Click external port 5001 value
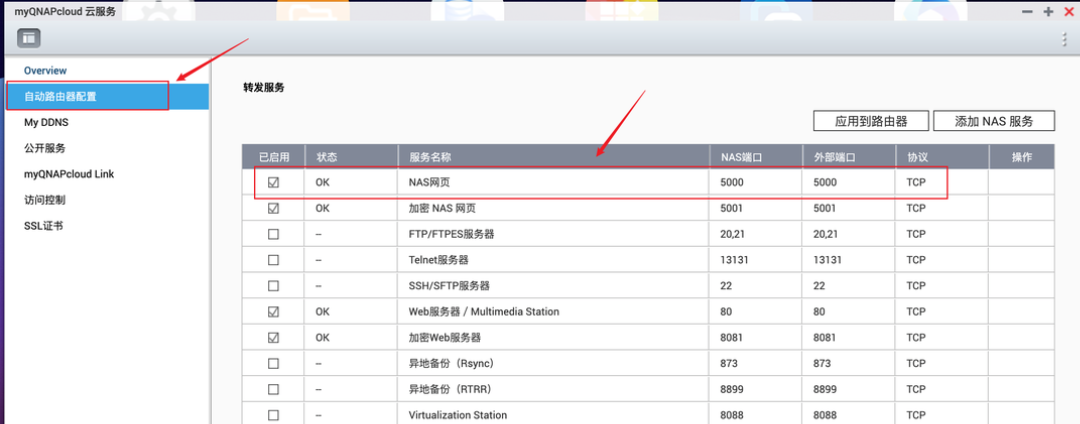Screen dimensions: 1080x424 coord(824,208)
